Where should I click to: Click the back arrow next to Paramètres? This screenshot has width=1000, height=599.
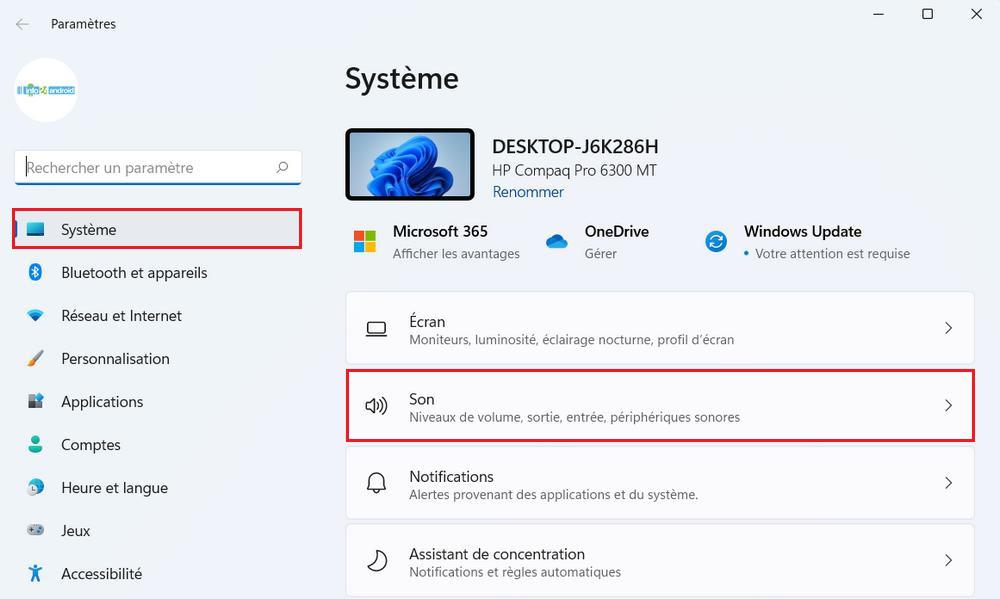22,24
